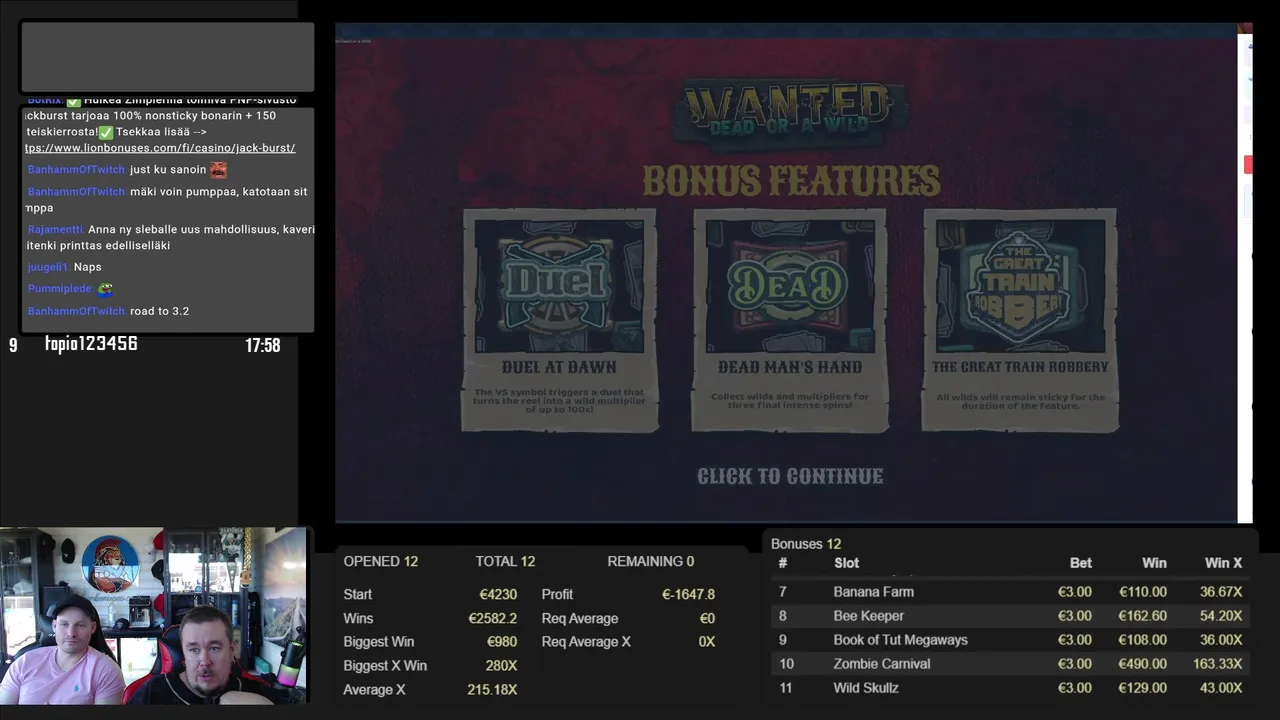The height and width of the screenshot is (720, 1280).
Task: Click the Biggest Win value €980
Action: pyautogui.click(x=501, y=642)
